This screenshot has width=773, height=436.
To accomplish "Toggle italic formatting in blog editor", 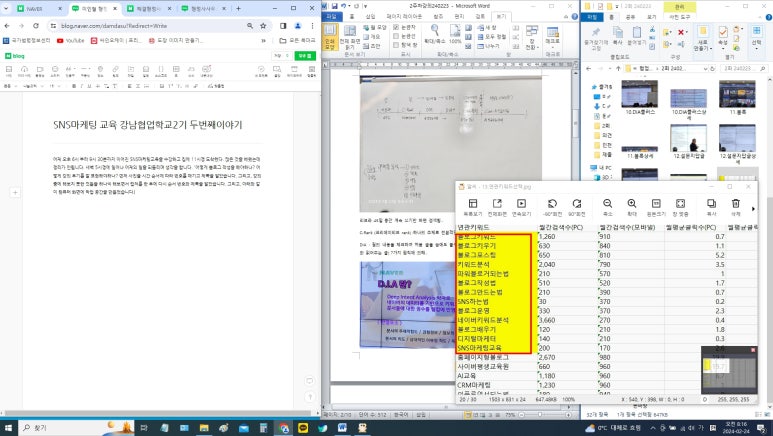I will tap(82, 86).
